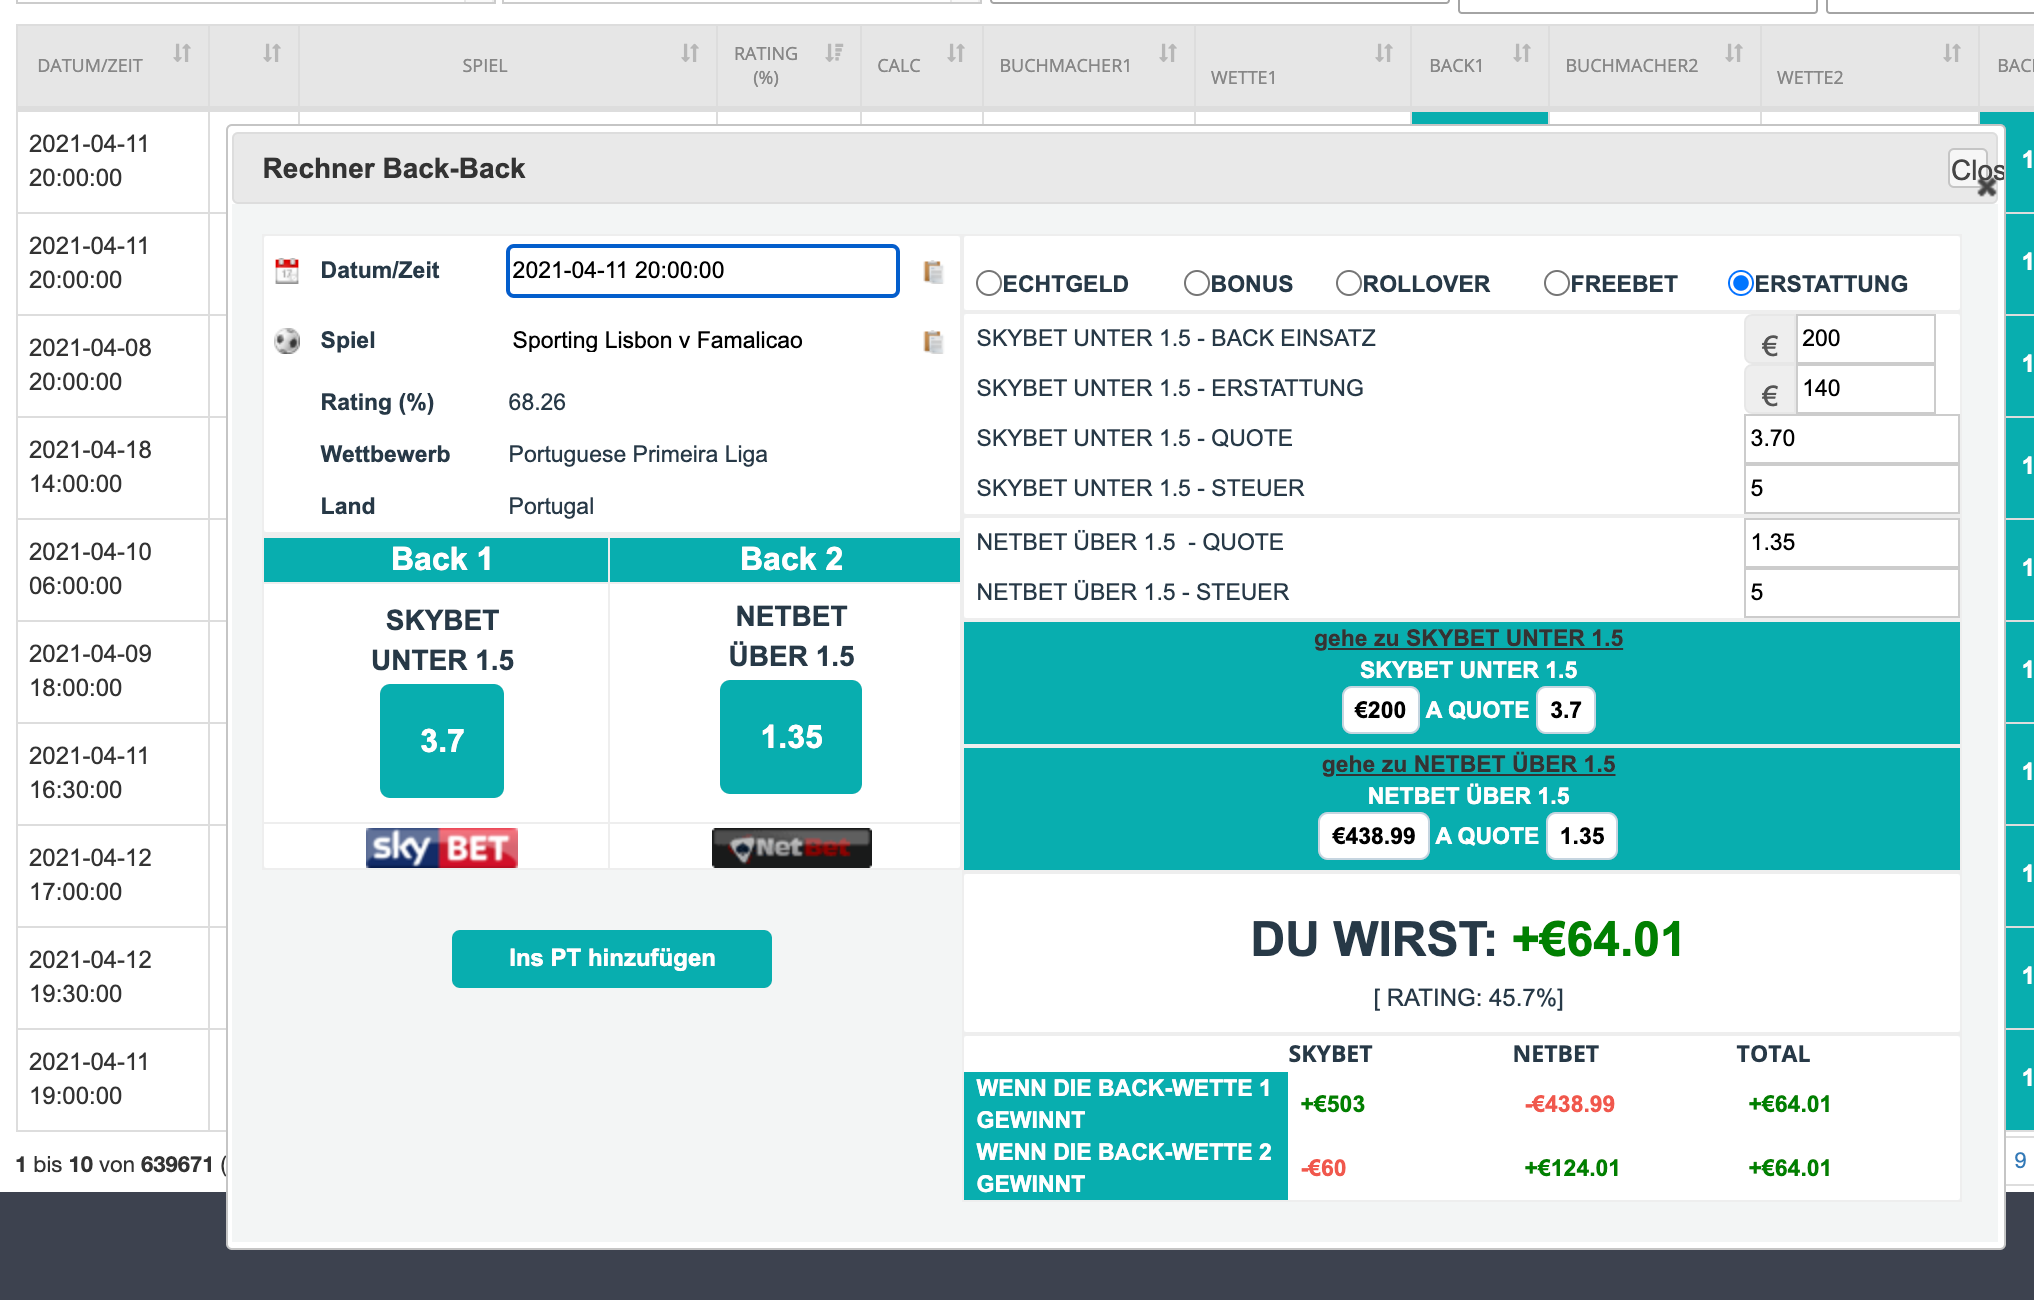The image size is (2034, 1300).
Task: Sort by CALC column arrows
Action: 956,53
